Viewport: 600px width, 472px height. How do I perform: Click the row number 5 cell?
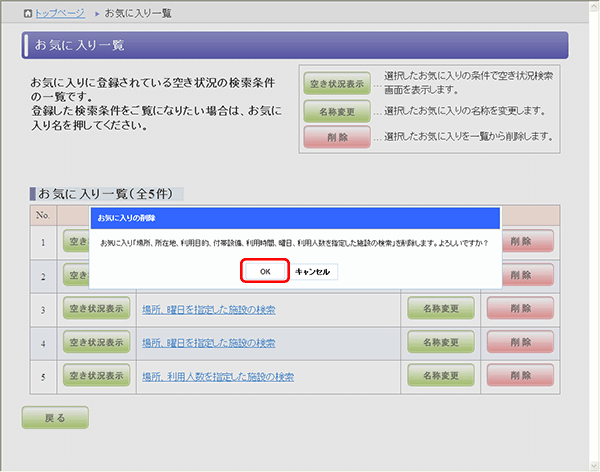43,377
